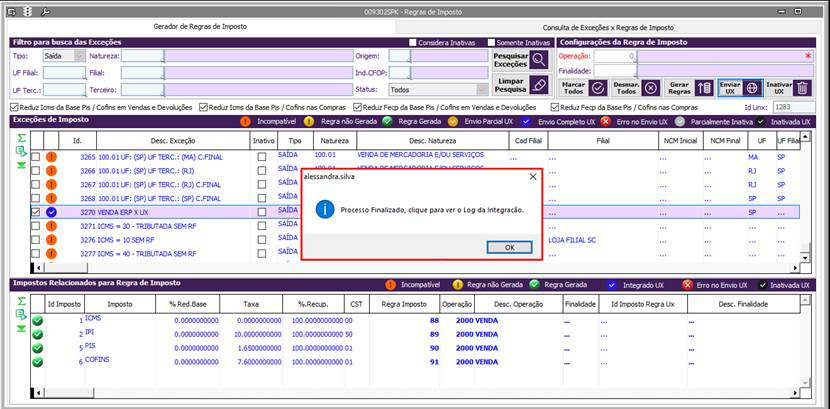Click the orange status icon on row 3277
The height and width of the screenshot is (409, 830).
tap(51, 253)
